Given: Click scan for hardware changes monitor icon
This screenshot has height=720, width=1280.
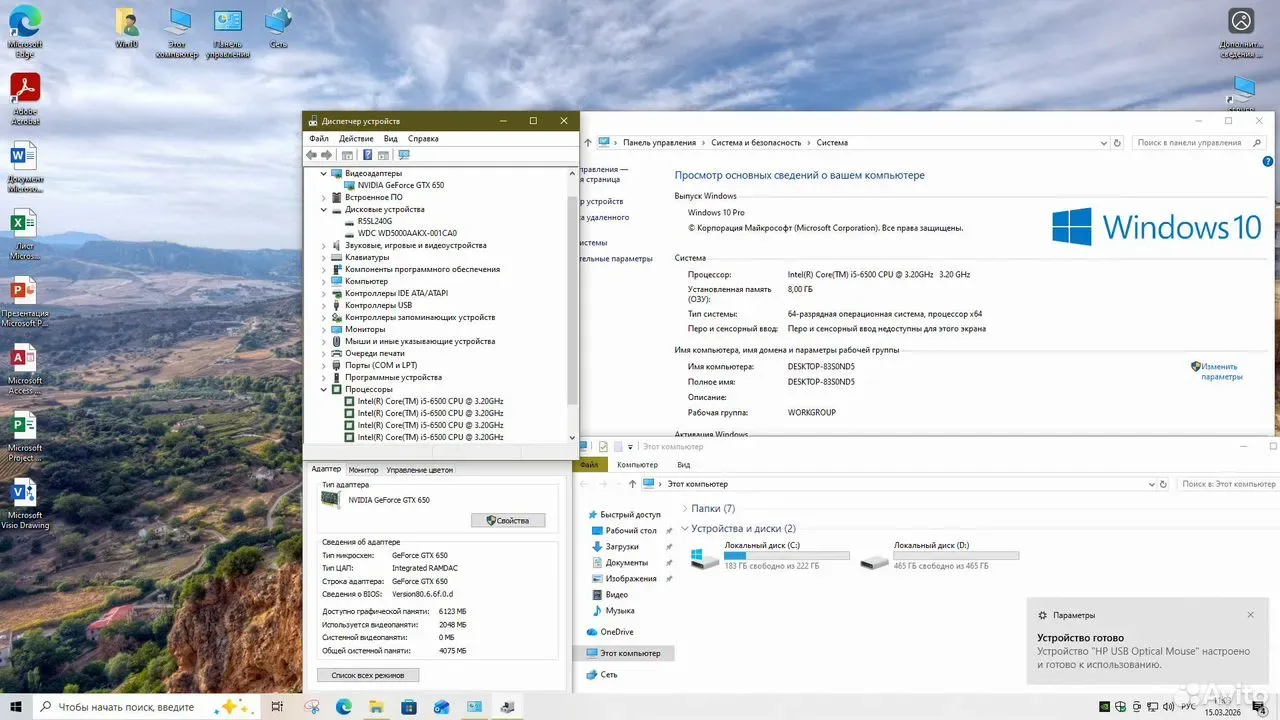Looking at the screenshot, I should point(404,155).
